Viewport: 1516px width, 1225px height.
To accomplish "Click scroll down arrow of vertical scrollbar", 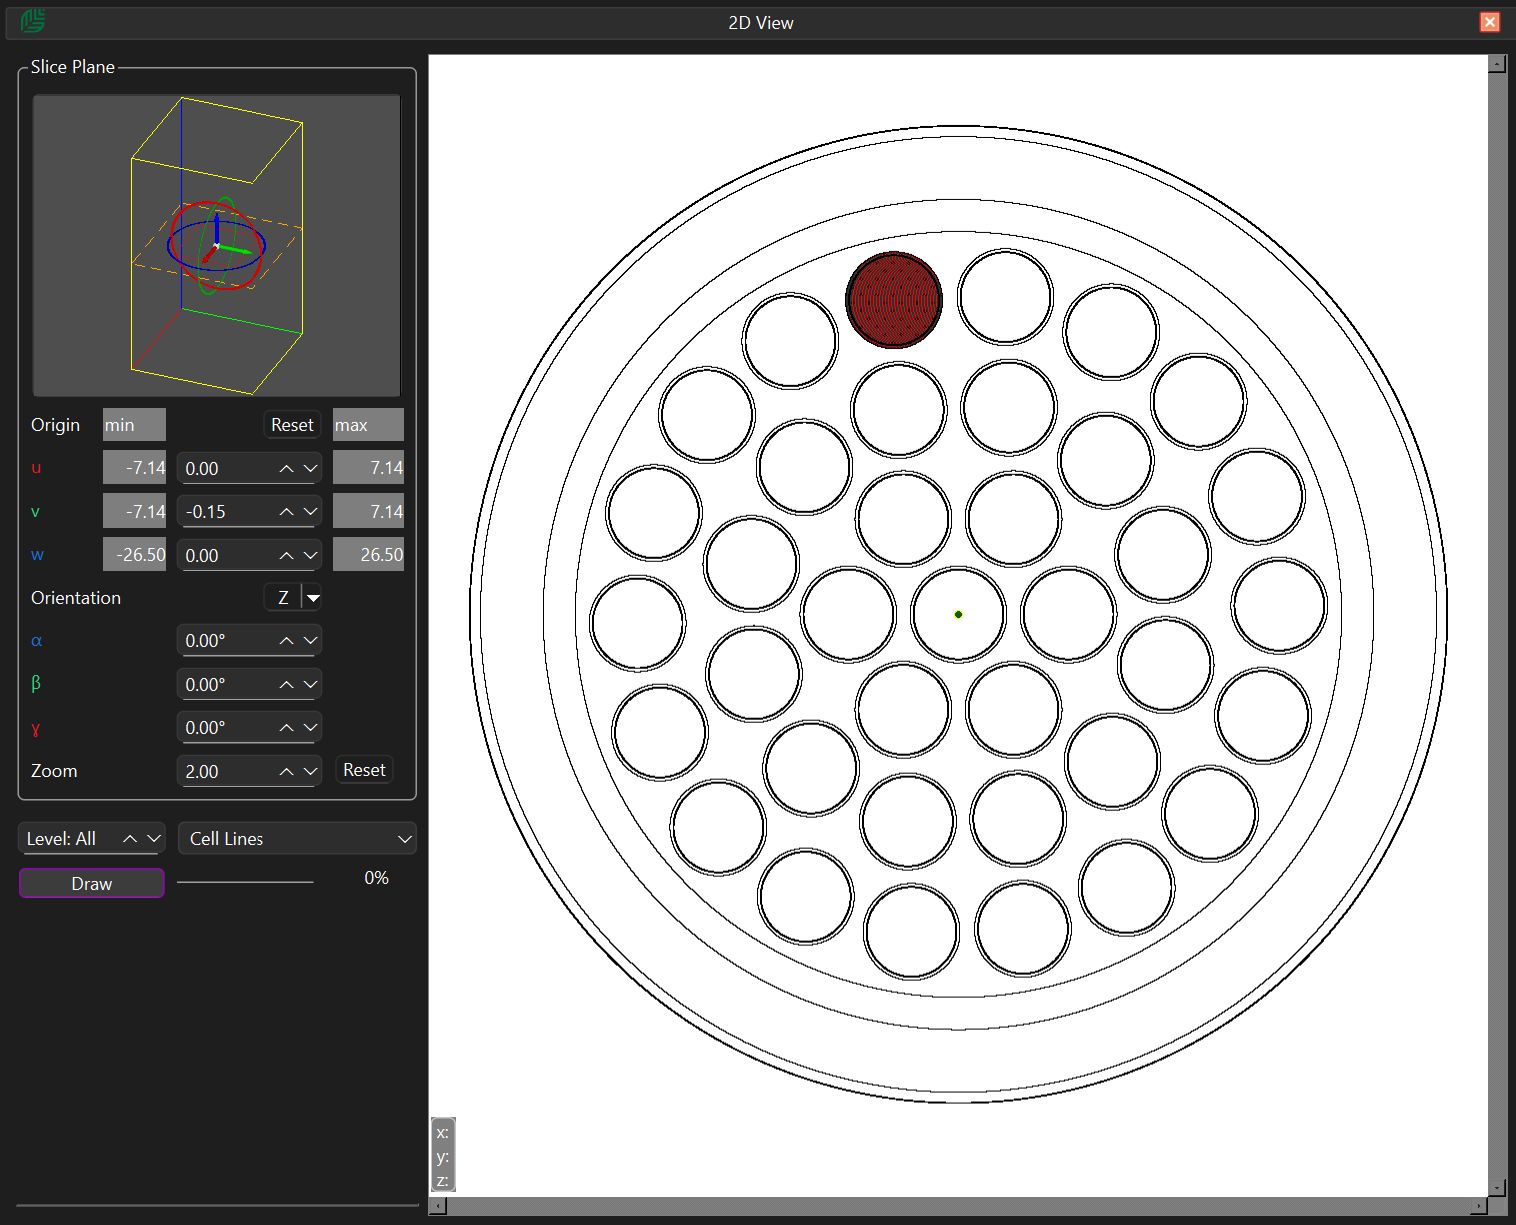I will (x=1497, y=1188).
